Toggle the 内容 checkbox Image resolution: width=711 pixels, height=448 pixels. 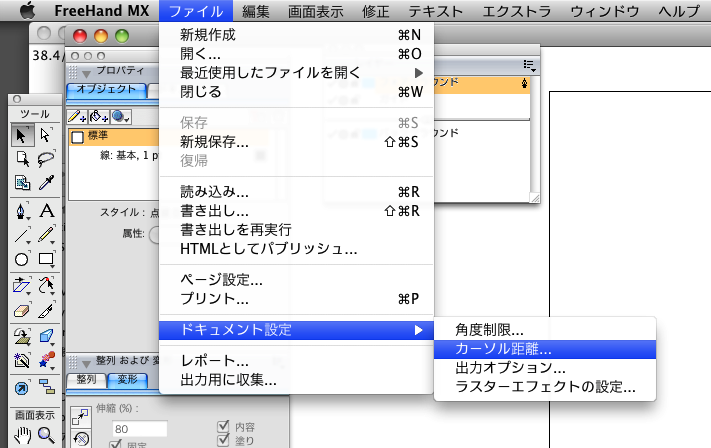point(224,424)
